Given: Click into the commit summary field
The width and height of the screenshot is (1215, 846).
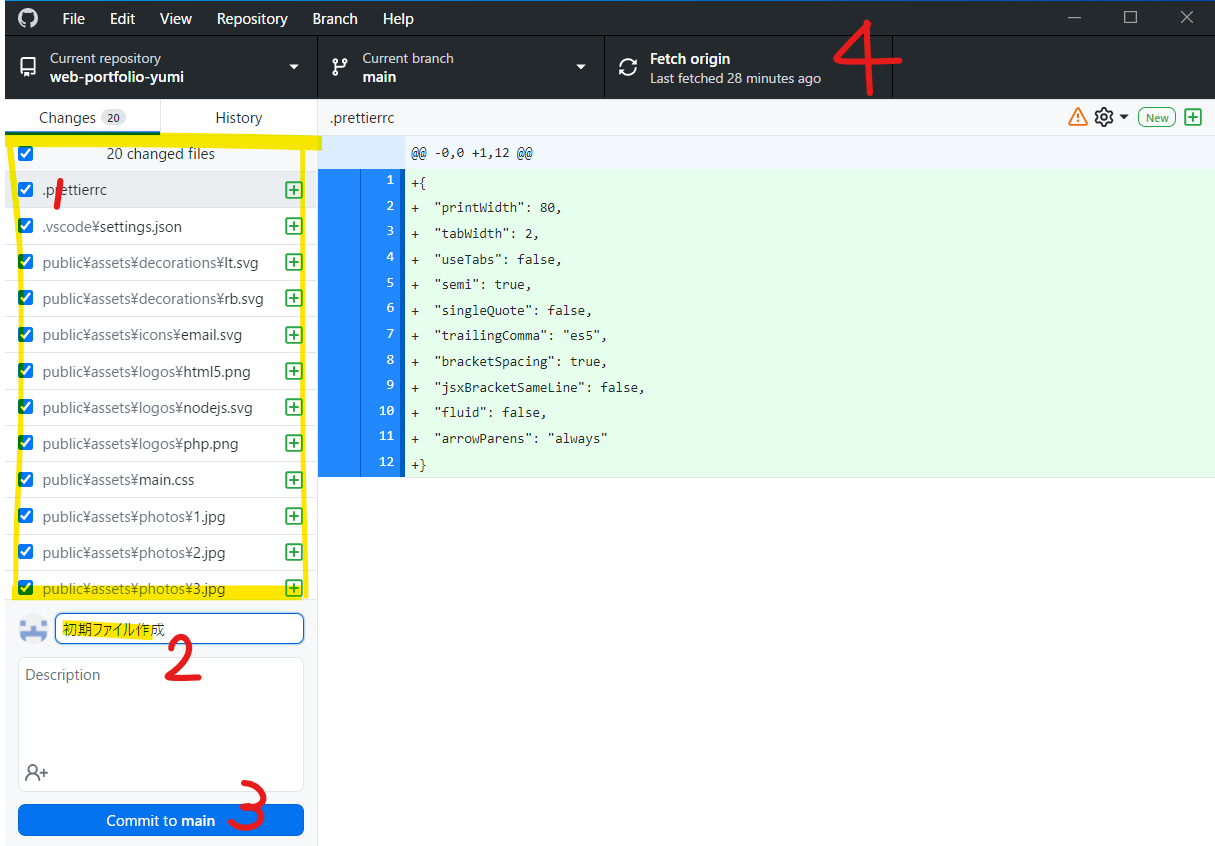Looking at the screenshot, I should [x=179, y=629].
